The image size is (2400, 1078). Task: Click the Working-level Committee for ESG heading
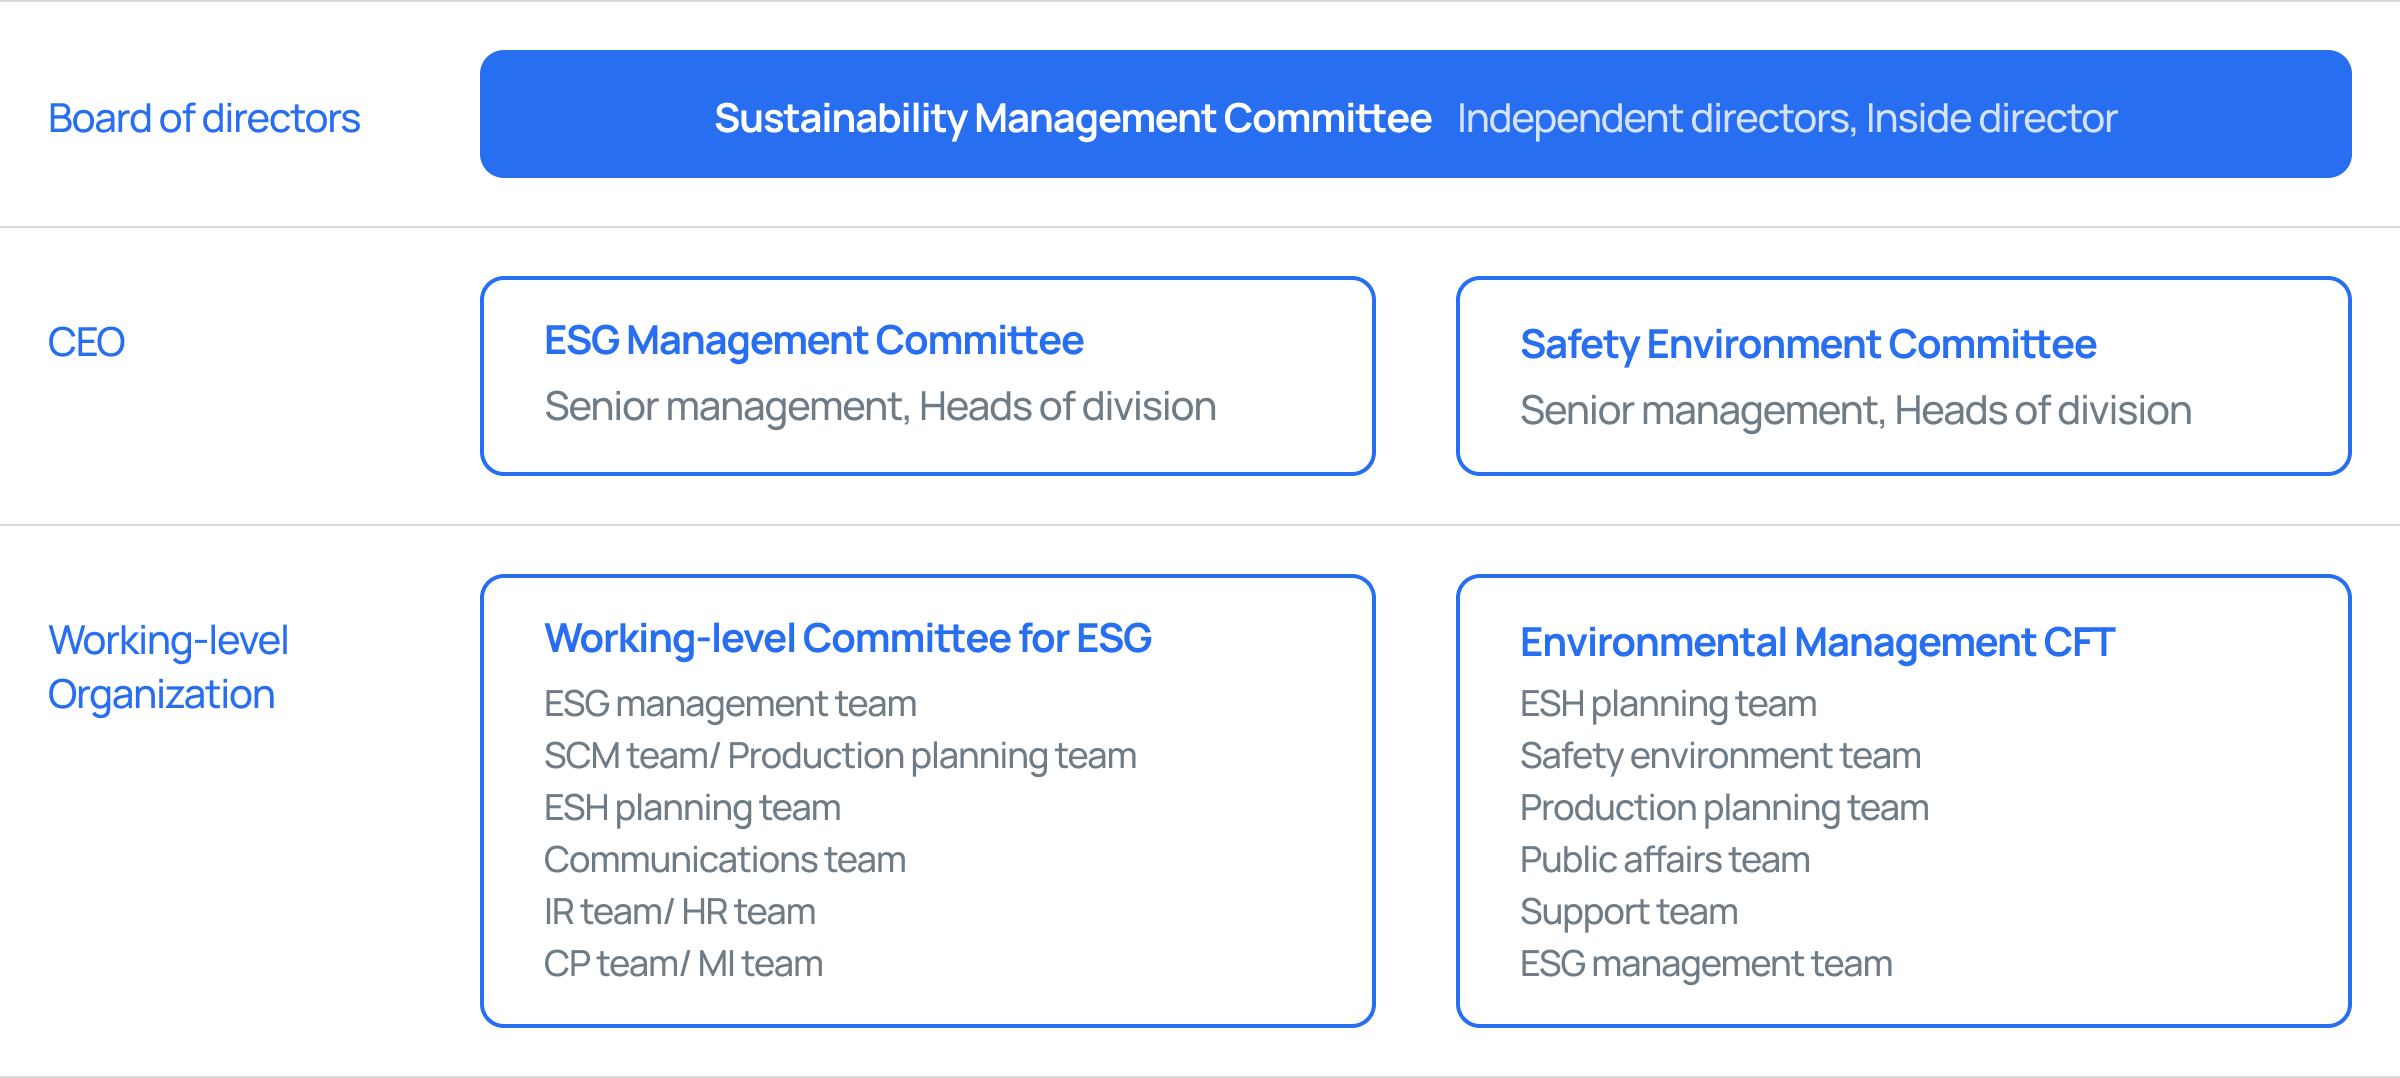847,638
